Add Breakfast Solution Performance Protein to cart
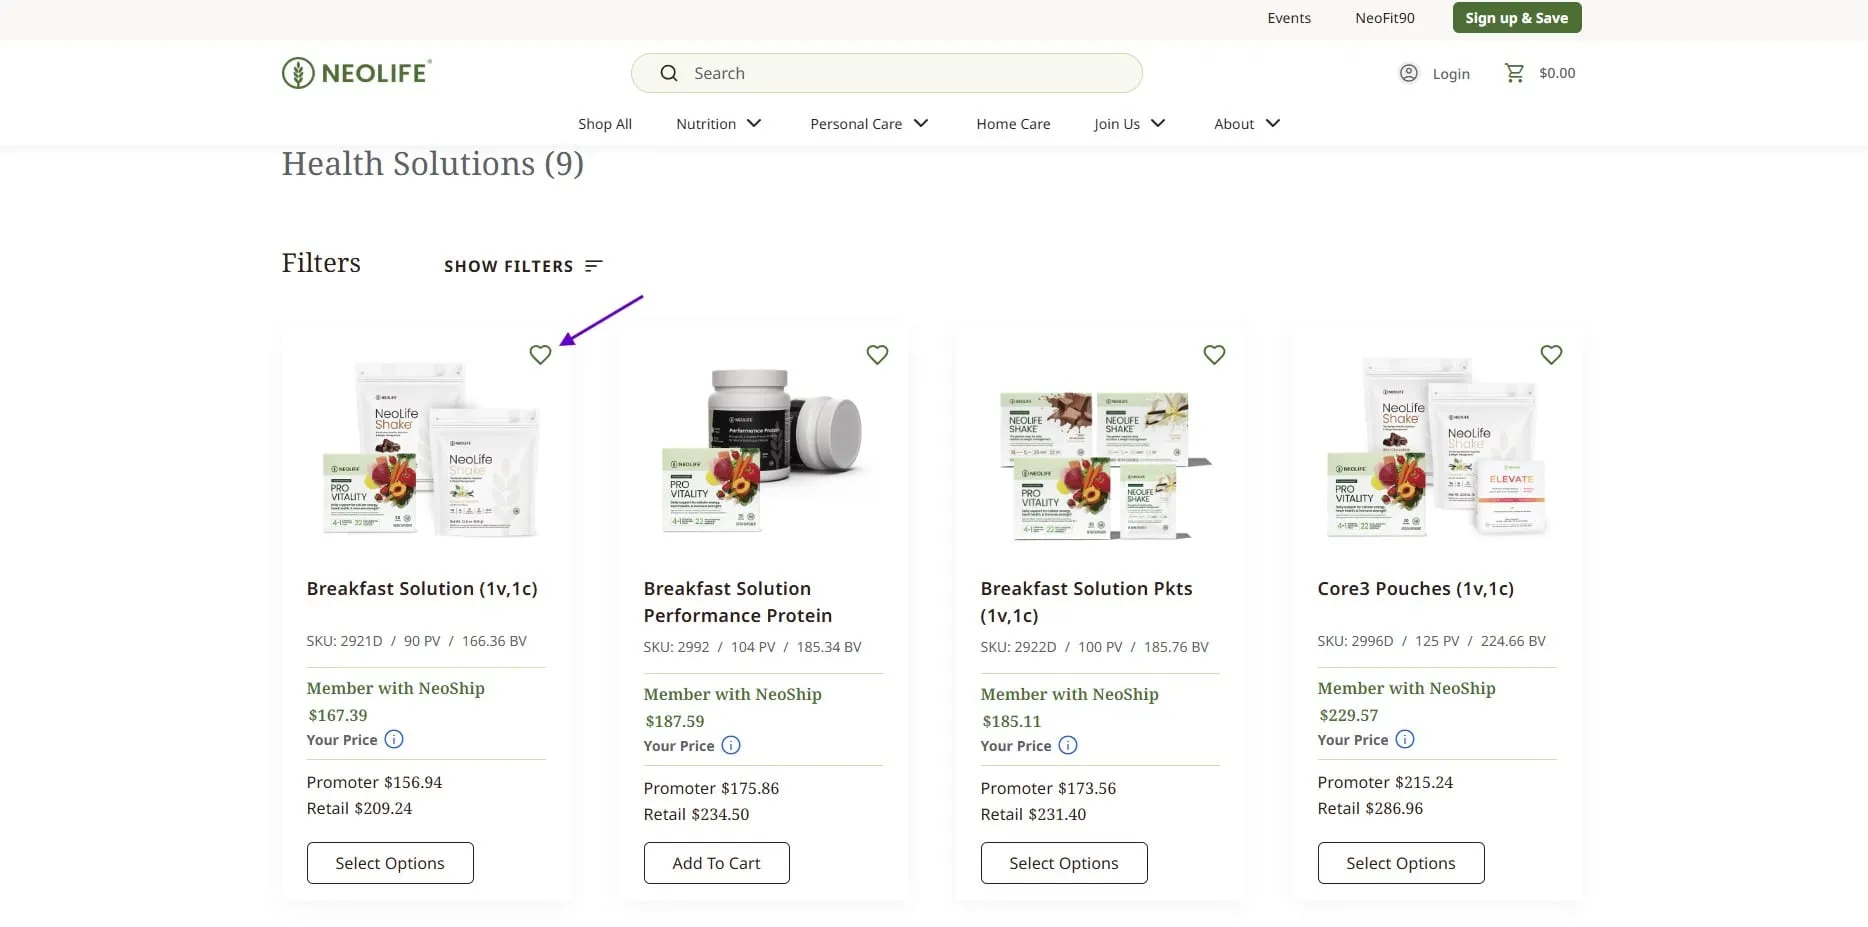1868x927 pixels. [x=717, y=863]
